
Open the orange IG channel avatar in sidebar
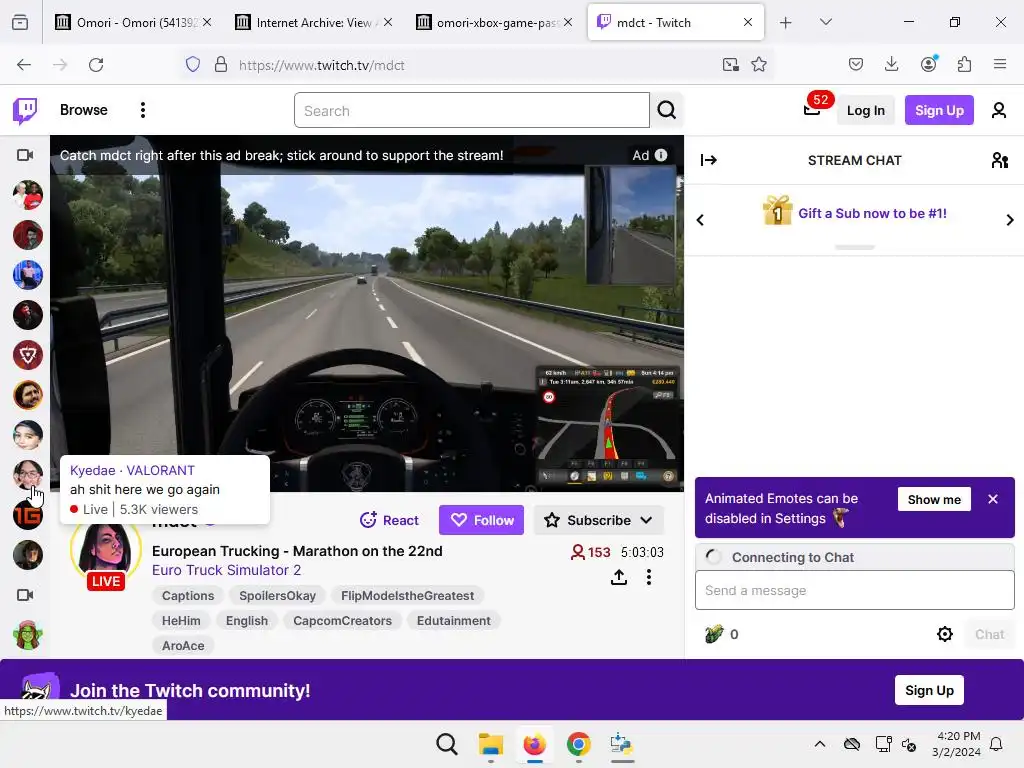coord(27,515)
